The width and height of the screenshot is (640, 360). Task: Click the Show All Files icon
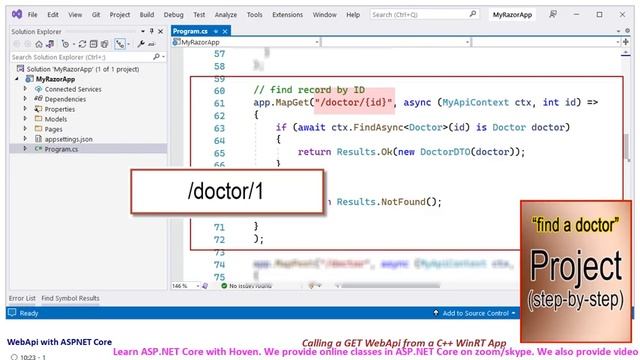point(104,44)
